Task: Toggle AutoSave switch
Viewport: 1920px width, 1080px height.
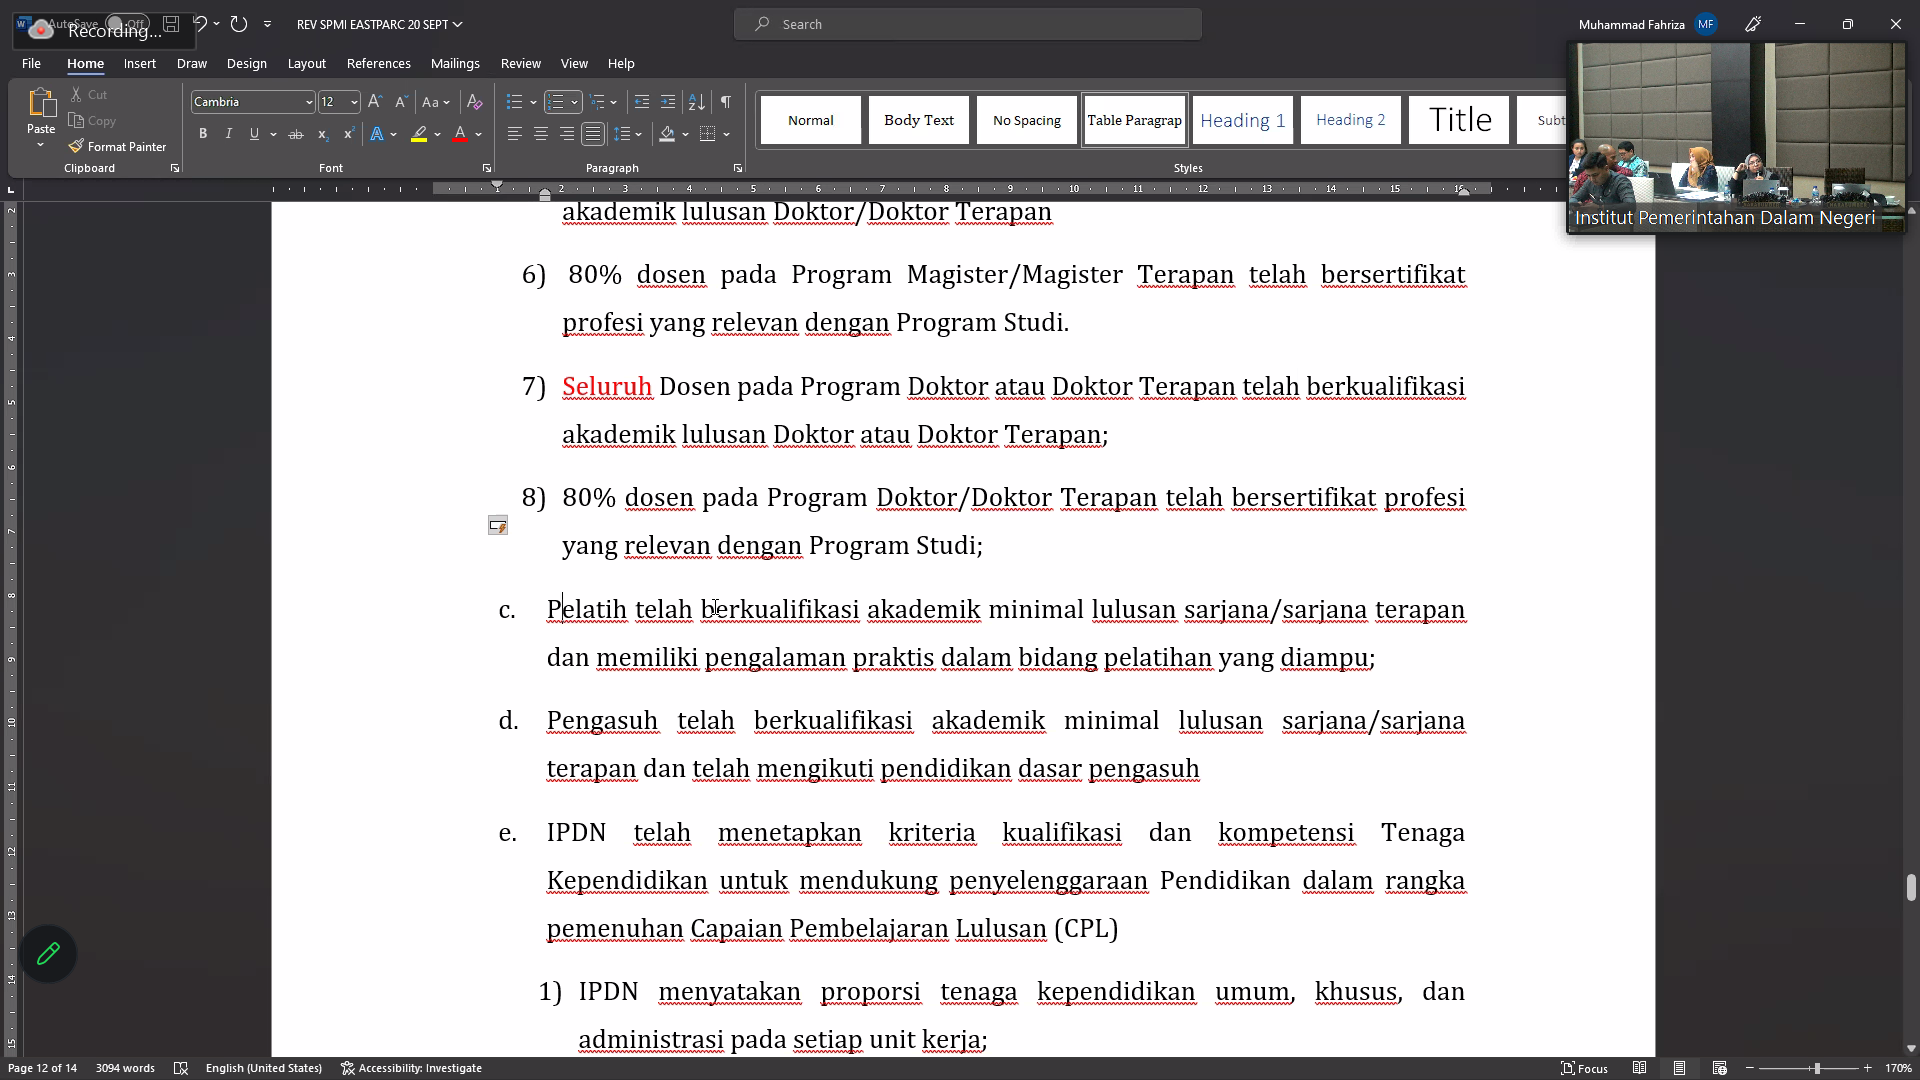Action: (127, 24)
